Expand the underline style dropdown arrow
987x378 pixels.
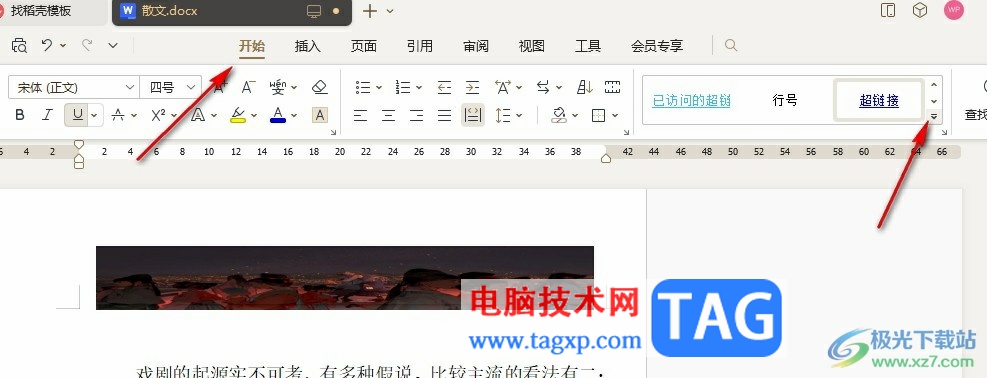pyautogui.click(x=94, y=115)
